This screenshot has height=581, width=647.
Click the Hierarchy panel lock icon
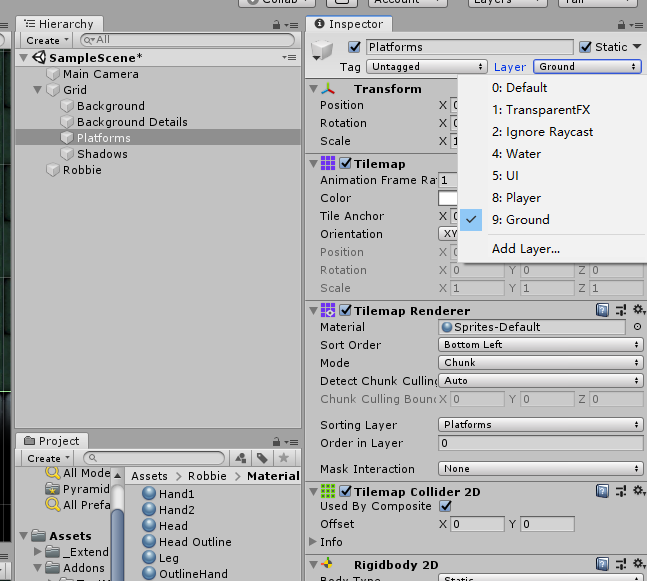[276, 25]
